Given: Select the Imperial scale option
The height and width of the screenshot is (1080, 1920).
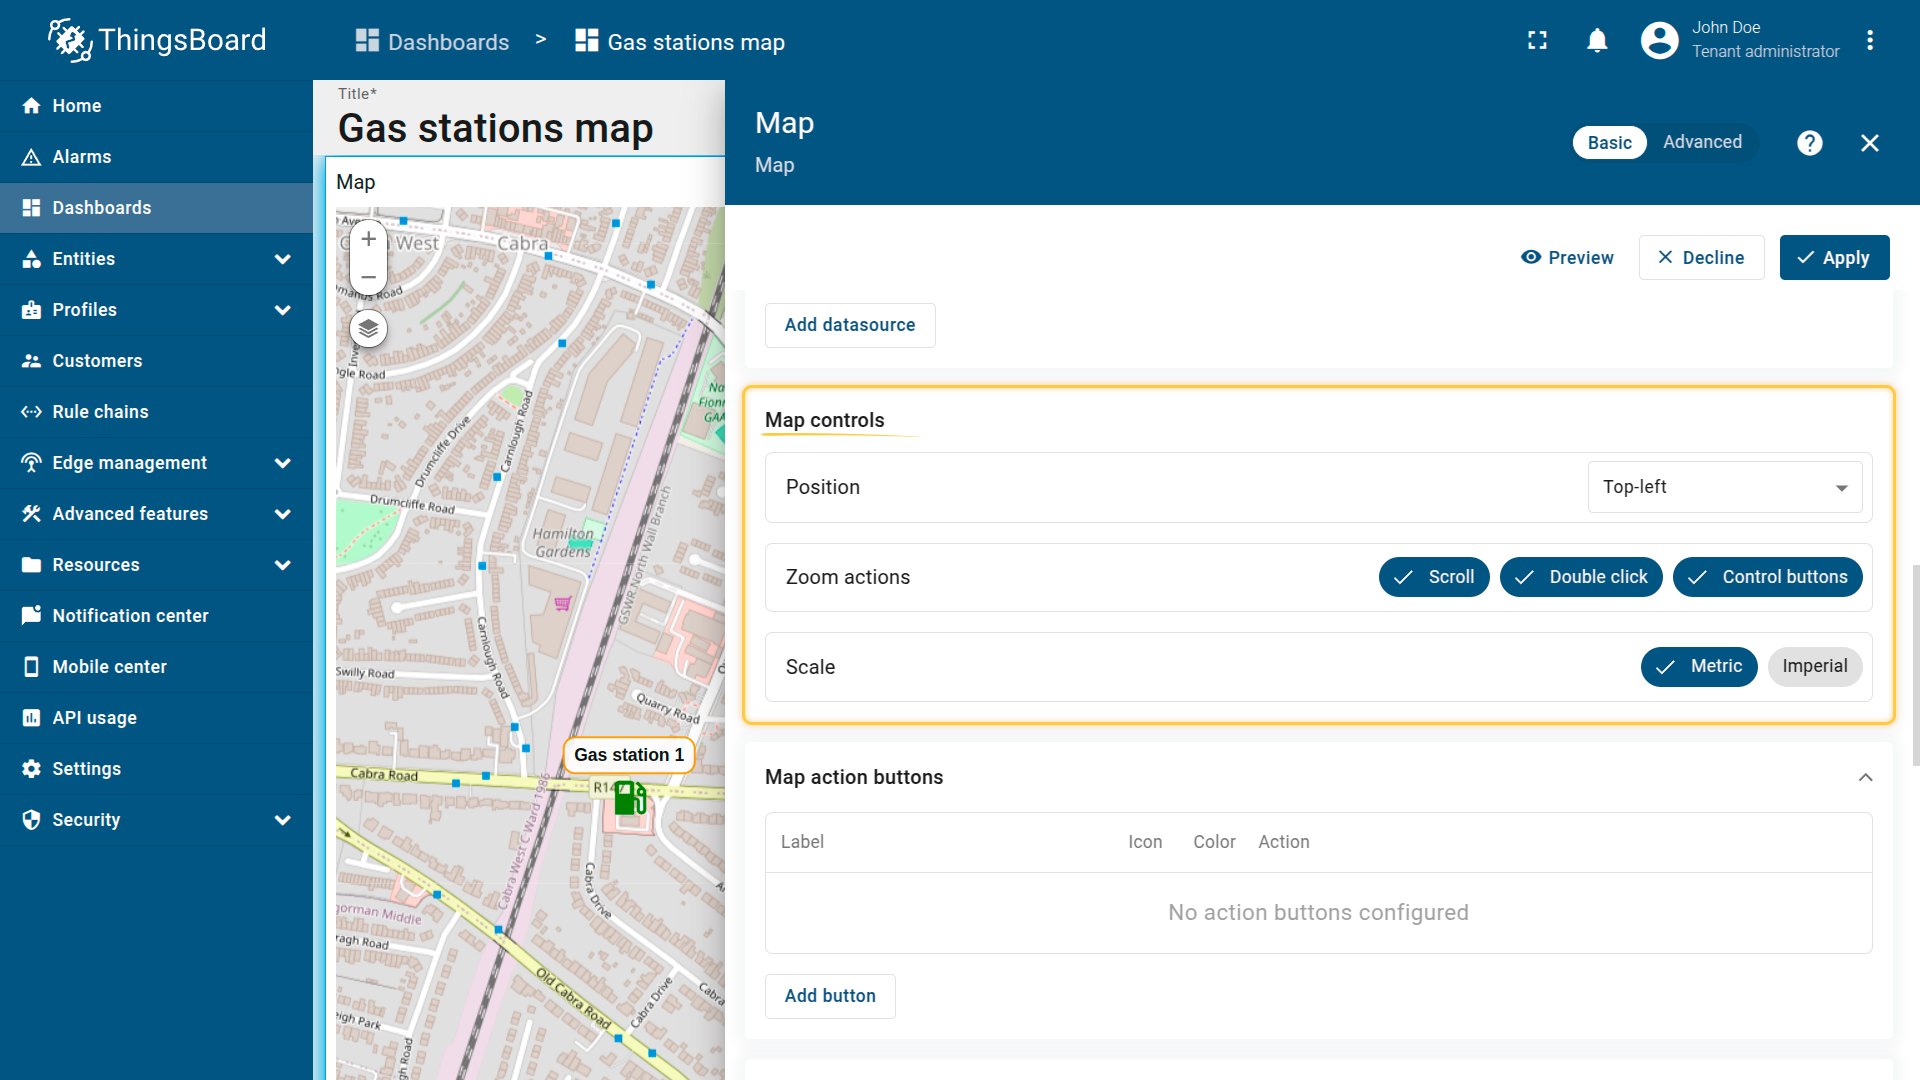Looking at the screenshot, I should click(x=1814, y=667).
